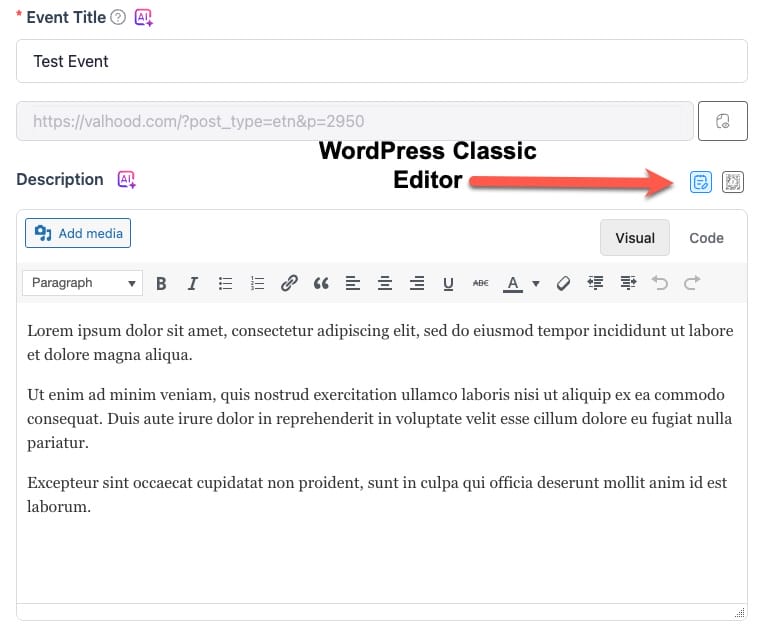The width and height of the screenshot is (768, 638).
Task: Insert a numbered list
Action: [257, 283]
